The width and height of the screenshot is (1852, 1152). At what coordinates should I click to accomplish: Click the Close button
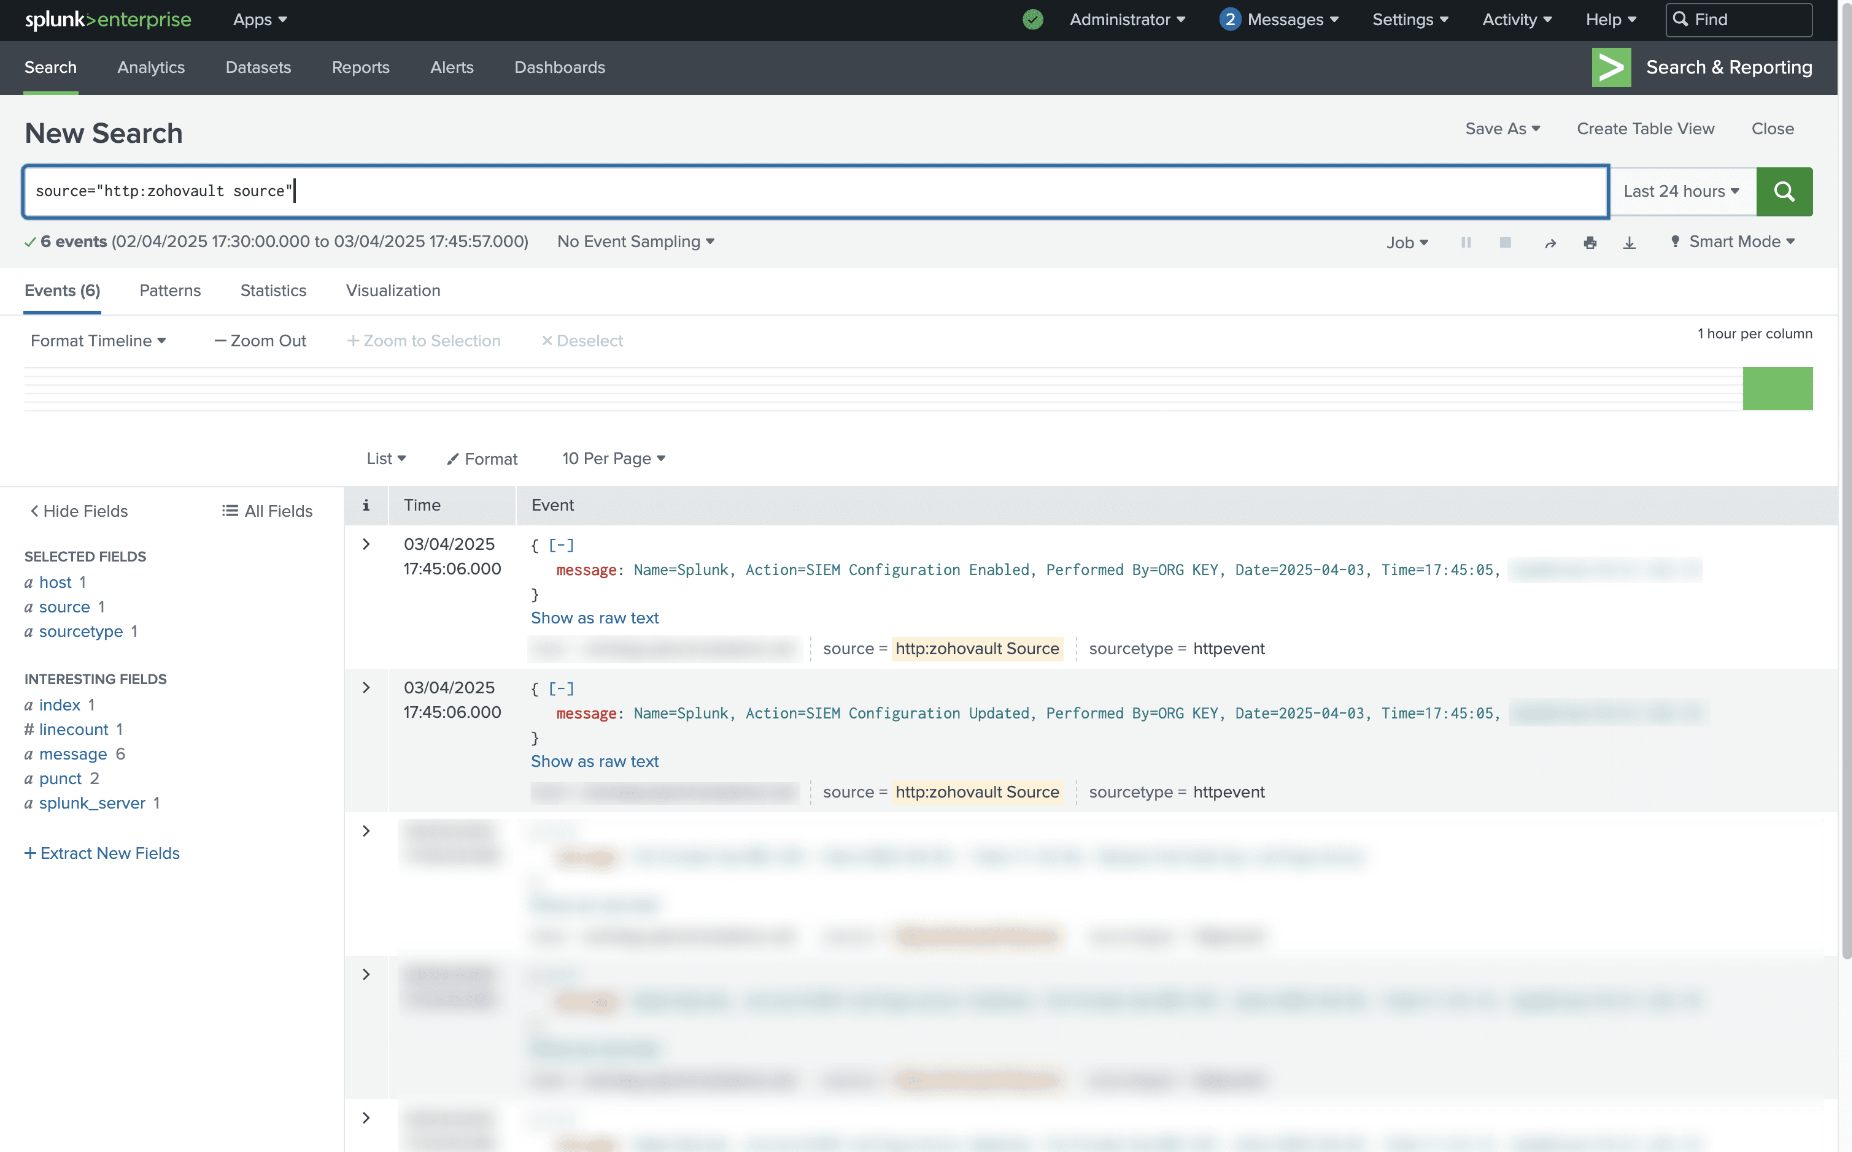(1772, 128)
